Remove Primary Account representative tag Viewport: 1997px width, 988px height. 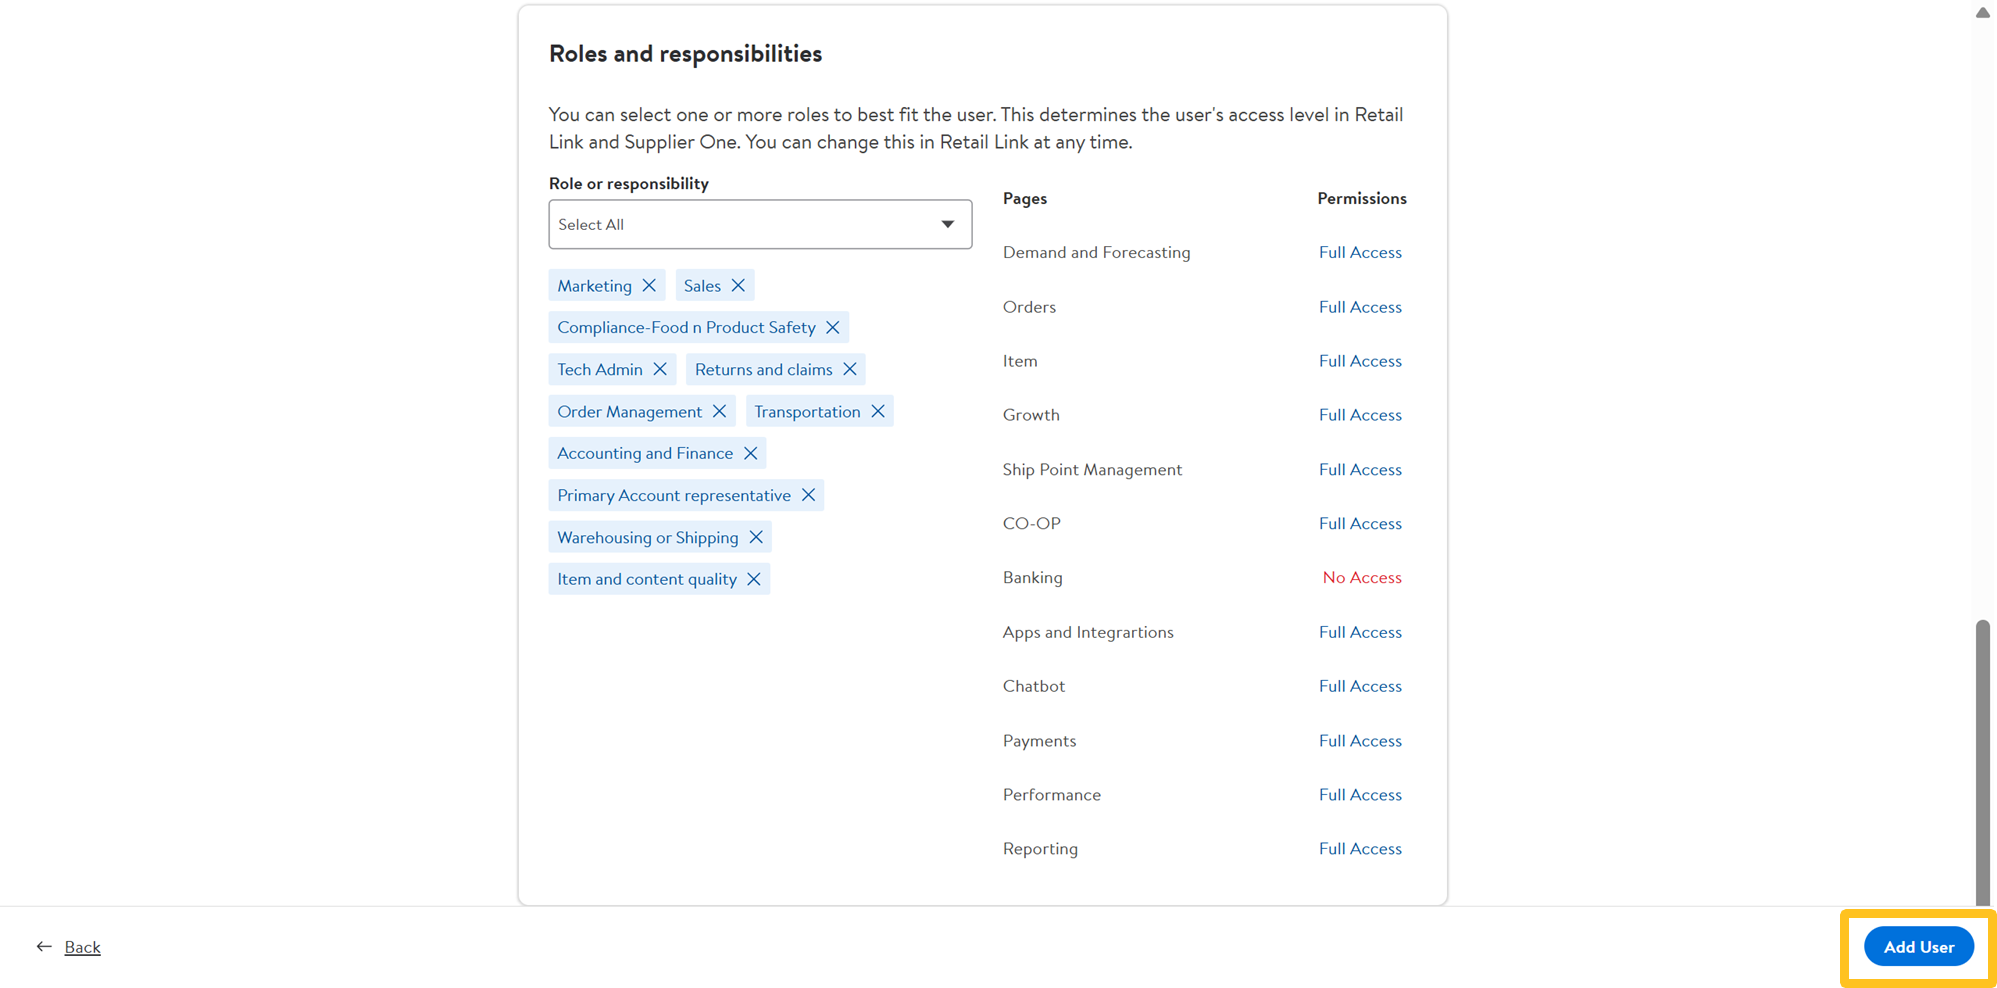coord(808,496)
